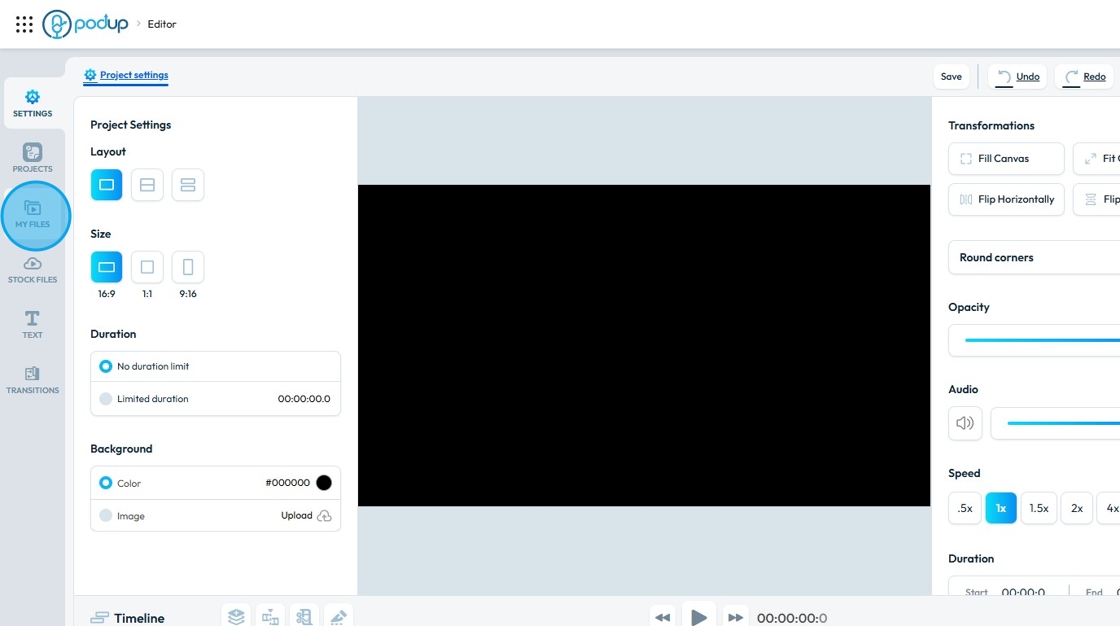Open the Transitions sidebar panel
This screenshot has width=1120, height=626.
coord(32,380)
